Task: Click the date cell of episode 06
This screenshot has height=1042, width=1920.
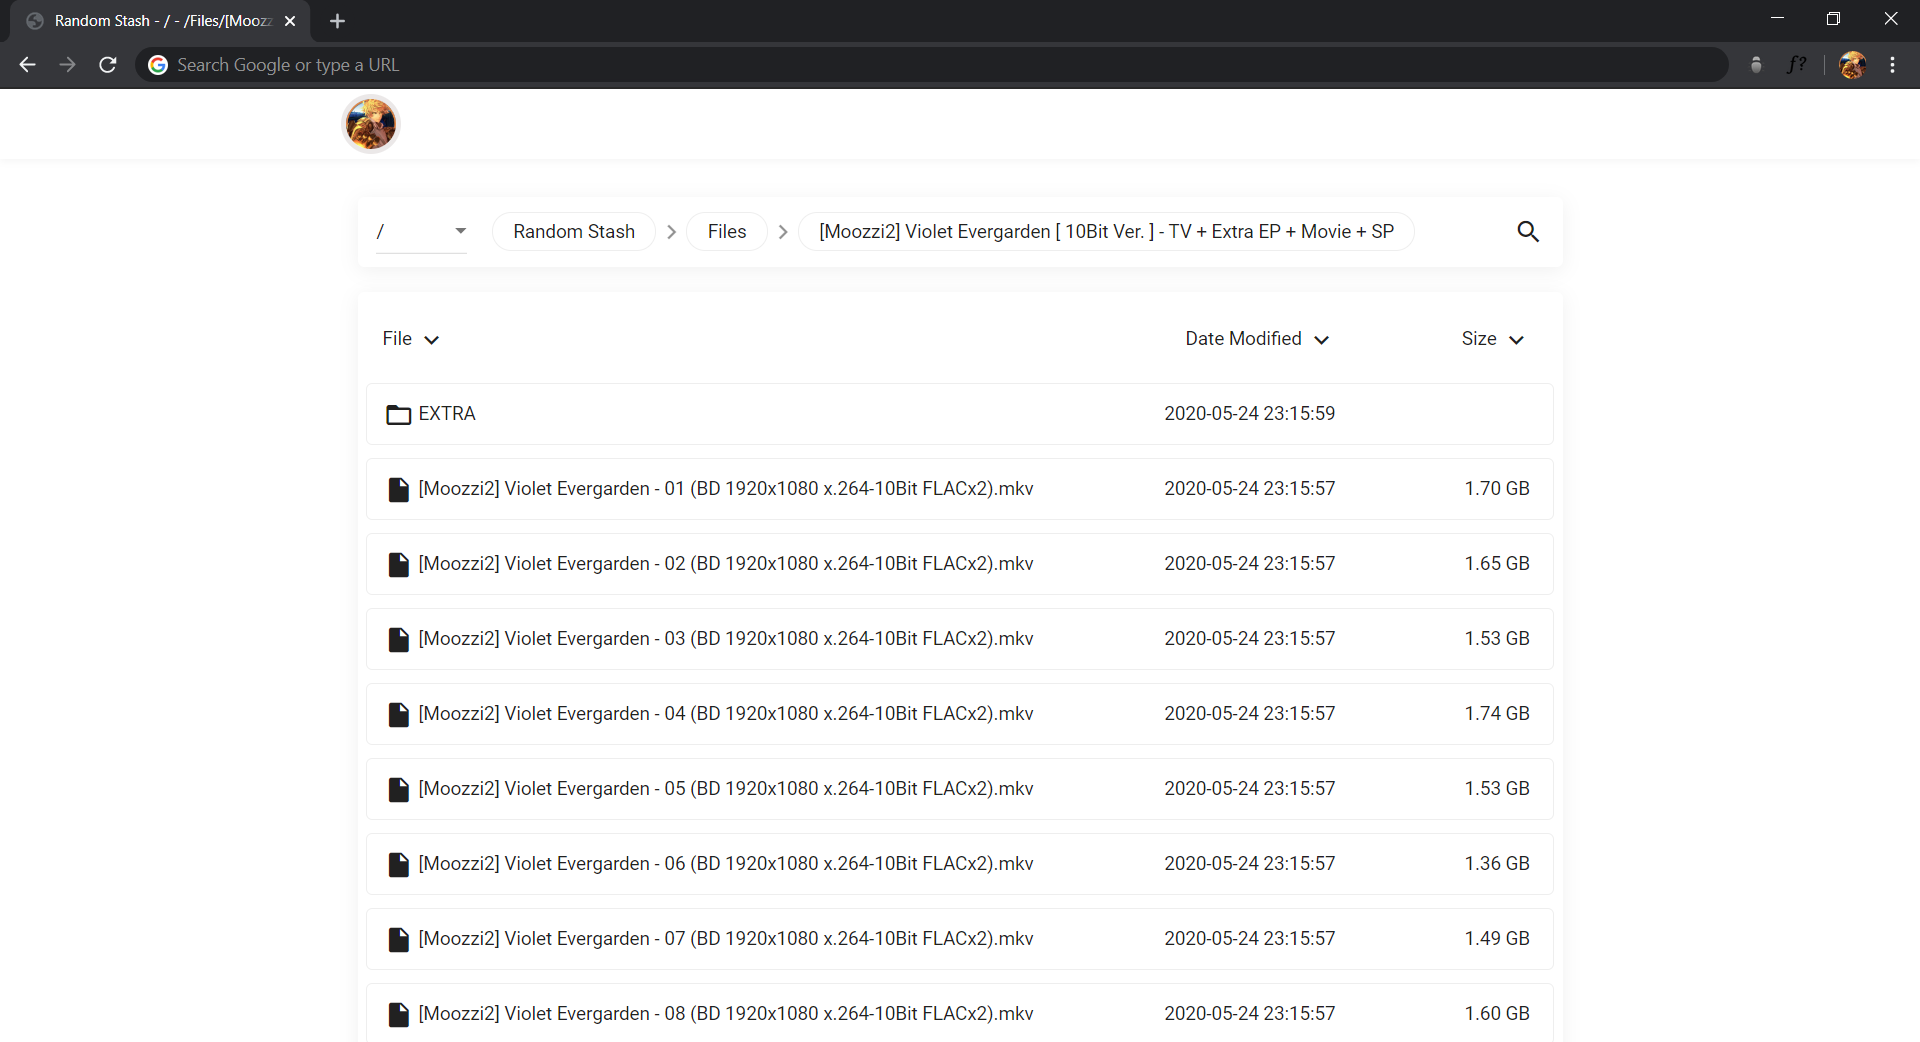Action: (x=1249, y=864)
